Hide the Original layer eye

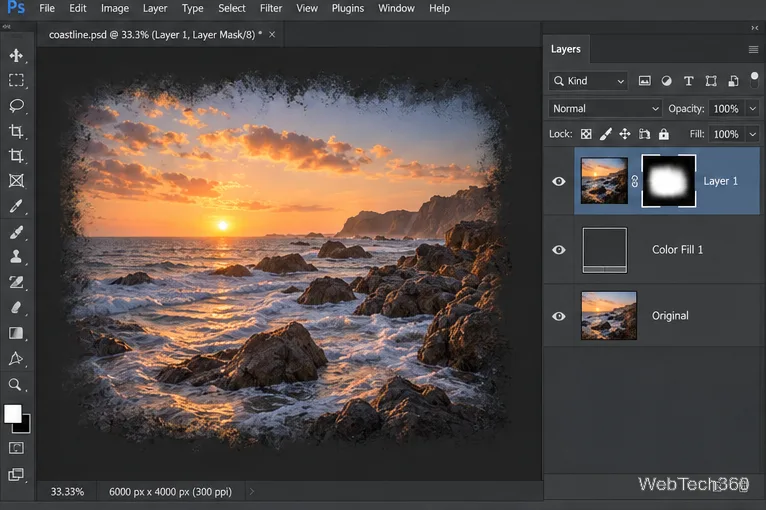pyautogui.click(x=559, y=316)
